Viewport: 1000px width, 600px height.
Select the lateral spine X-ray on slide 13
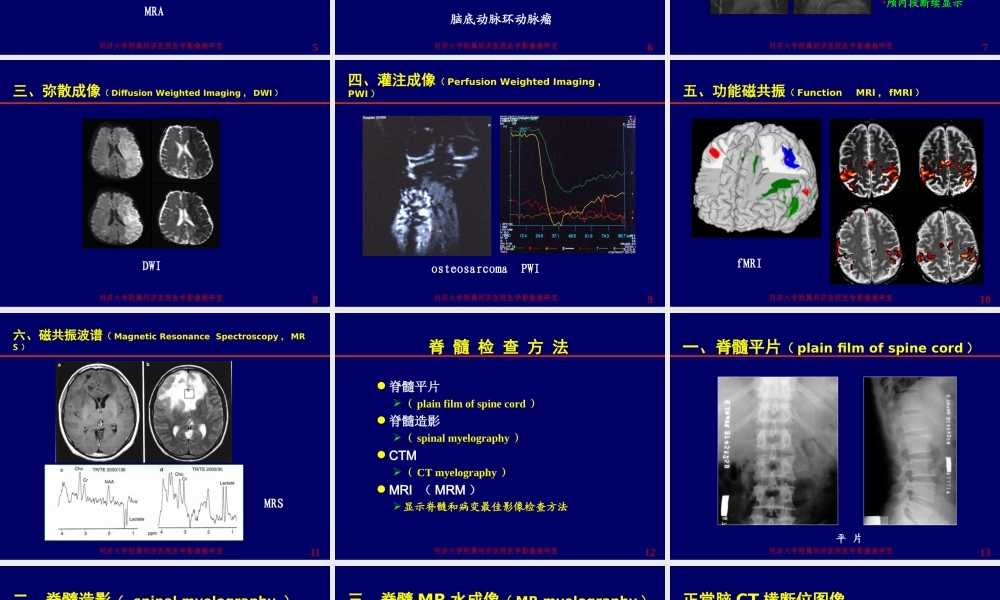click(910, 450)
